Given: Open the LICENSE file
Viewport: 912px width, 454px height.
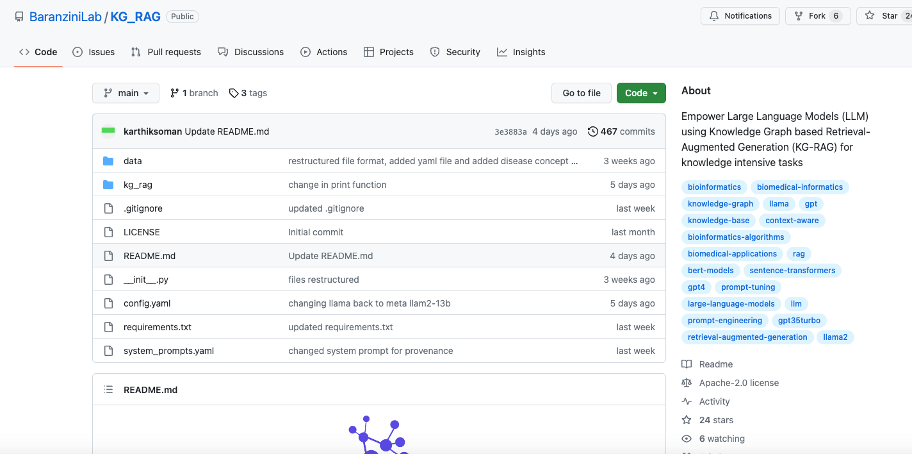Looking at the screenshot, I should click(x=141, y=232).
